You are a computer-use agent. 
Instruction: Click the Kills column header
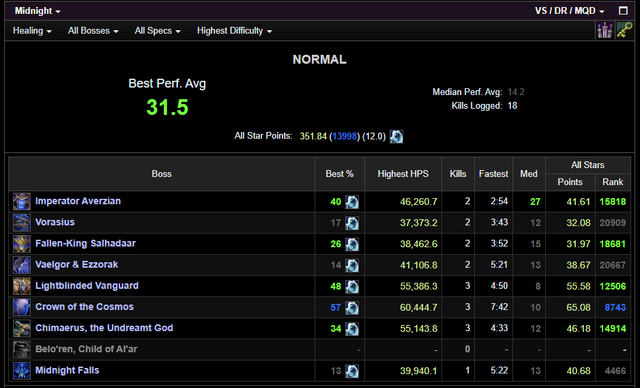[458, 174]
